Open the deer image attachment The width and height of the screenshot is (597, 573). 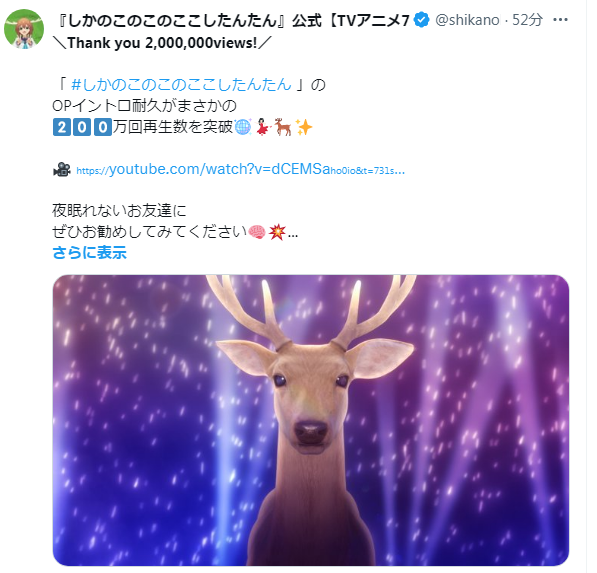click(x=311, y=420)
